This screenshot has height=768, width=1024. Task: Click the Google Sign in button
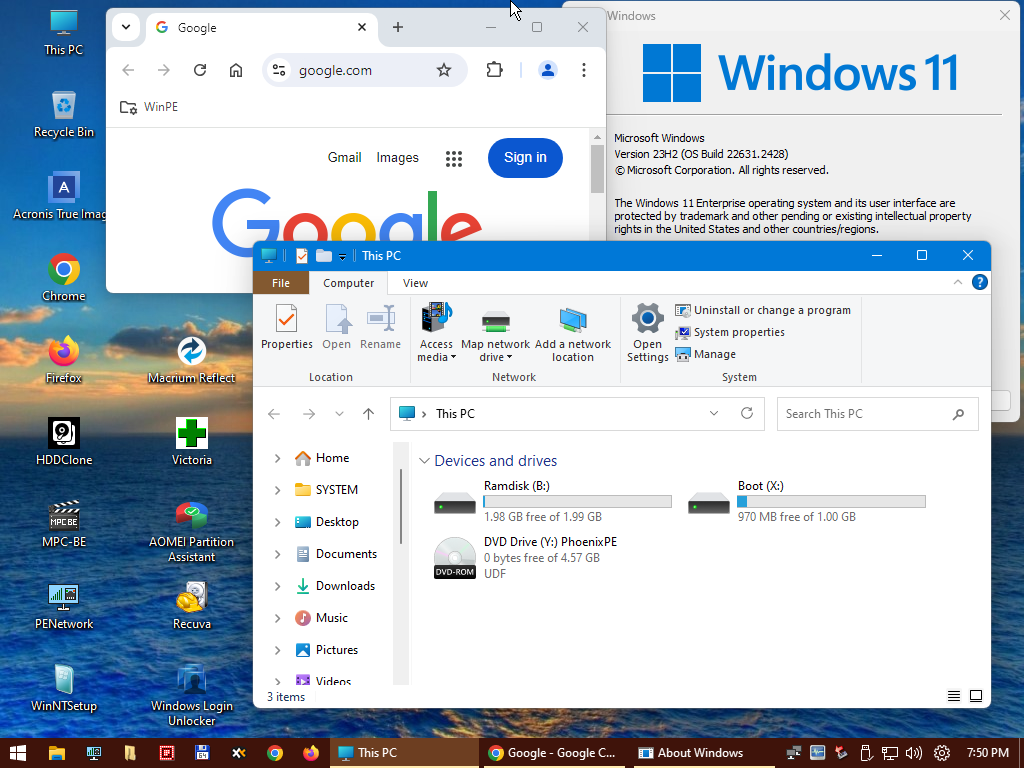click(x=525, y=157)
